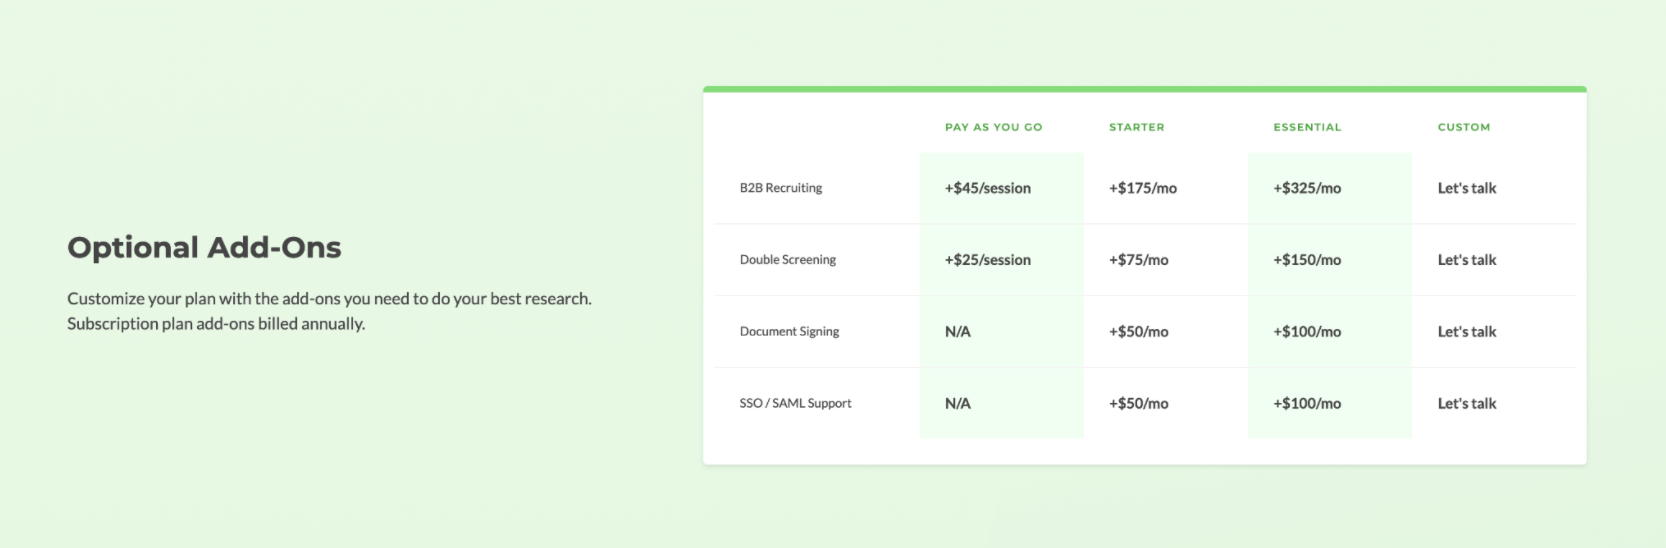This screenshot has height=548, width=1666.
Task: Click the Essential column header
Action: point(1307,127)
